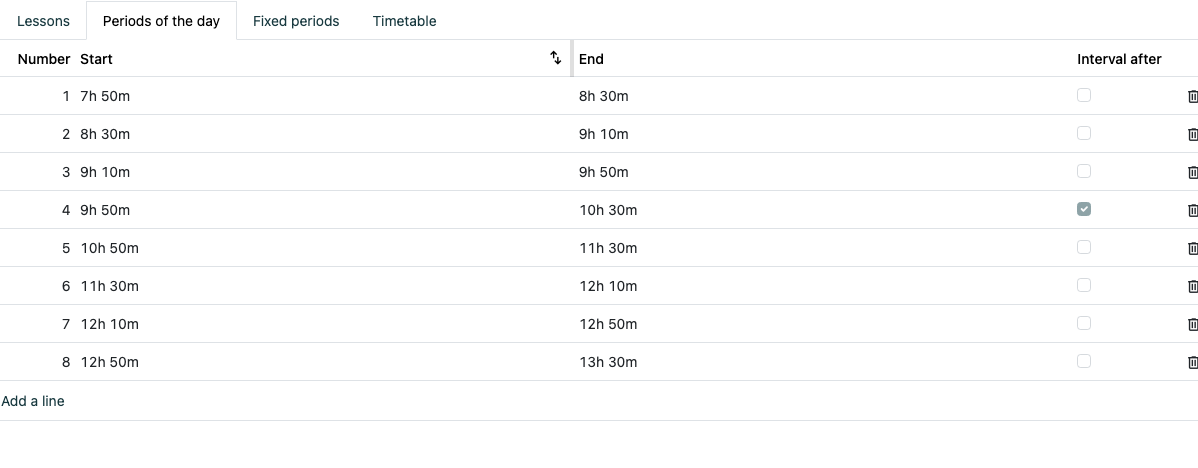
Task: Enable Interval after for period 1
Action: [1083, 95]
